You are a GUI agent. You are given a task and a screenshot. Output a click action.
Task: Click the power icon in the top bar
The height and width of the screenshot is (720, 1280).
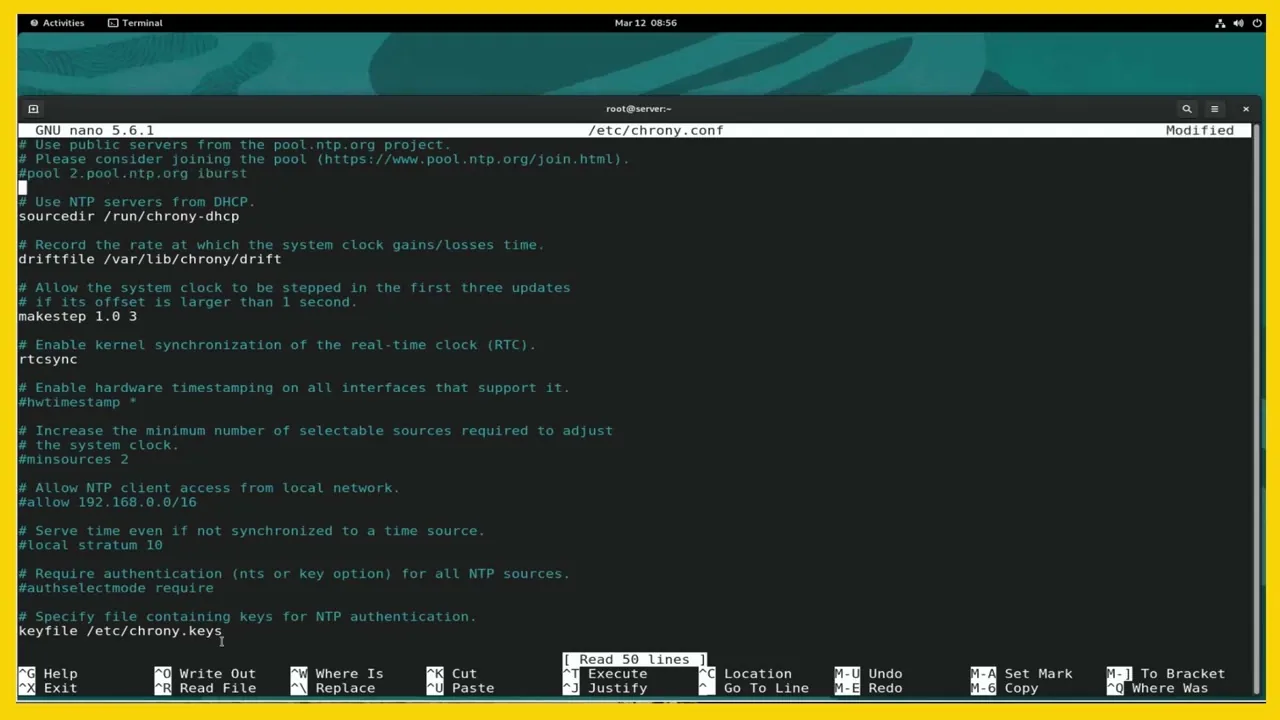[1257, 22]
